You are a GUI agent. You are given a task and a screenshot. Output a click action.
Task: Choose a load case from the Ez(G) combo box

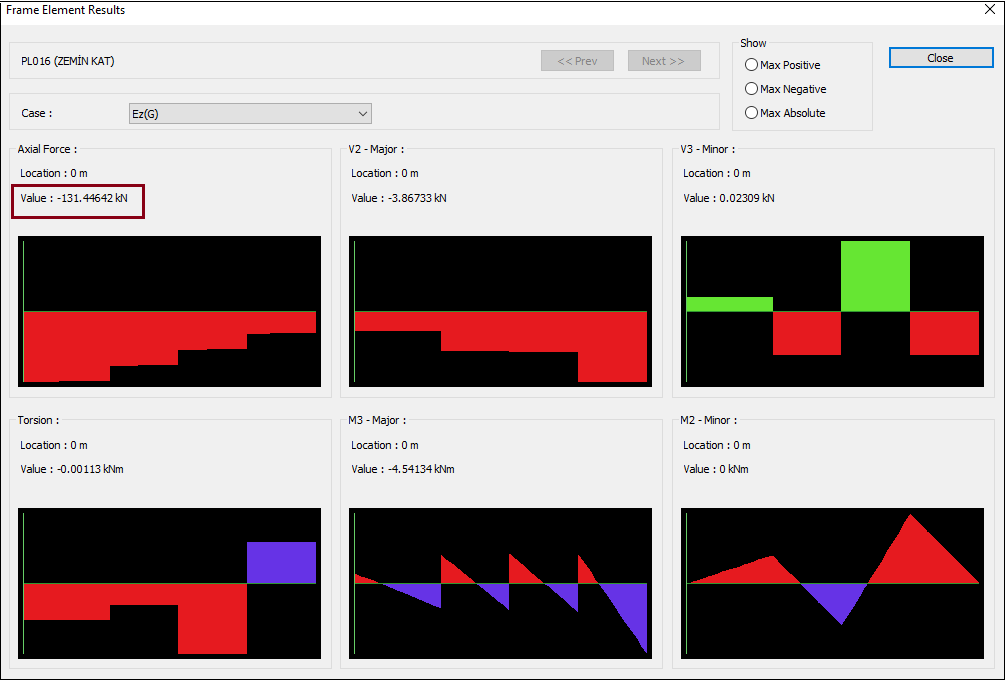250,113
